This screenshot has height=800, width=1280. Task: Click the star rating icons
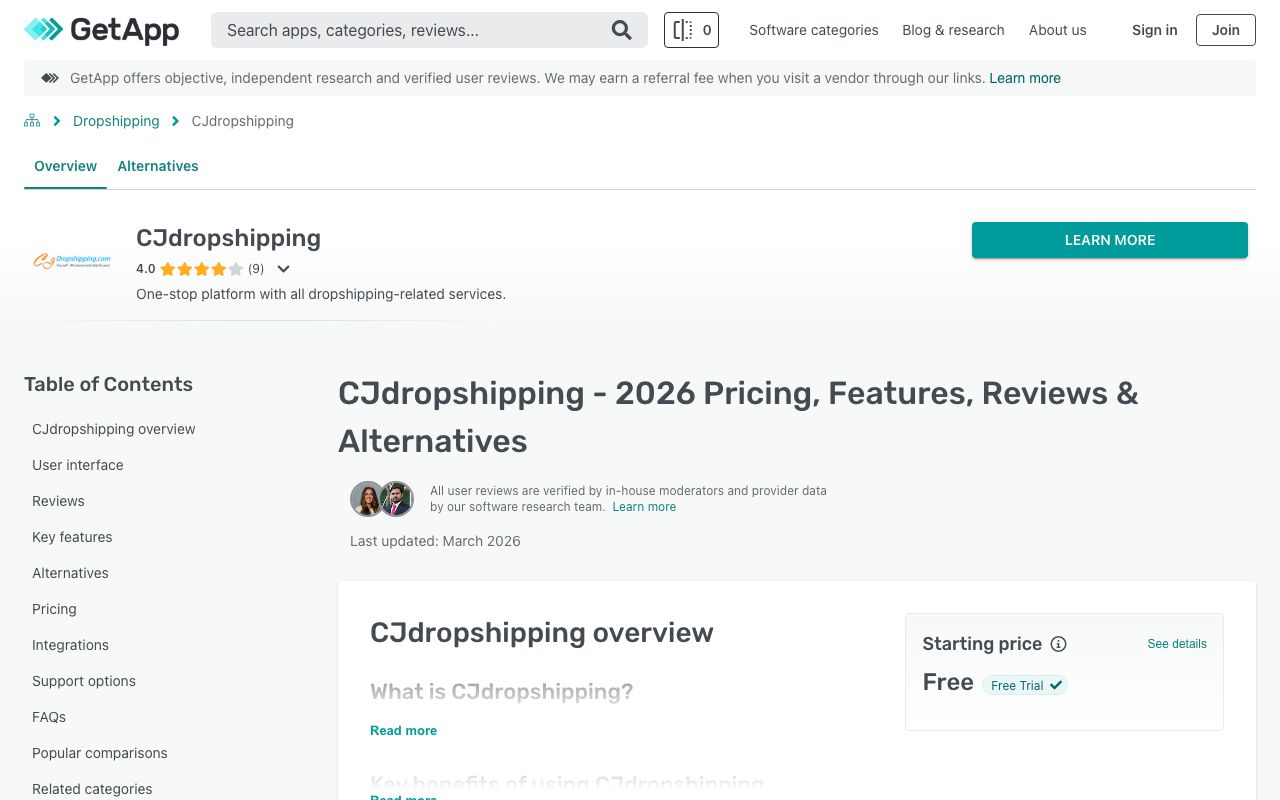(201, 269)
